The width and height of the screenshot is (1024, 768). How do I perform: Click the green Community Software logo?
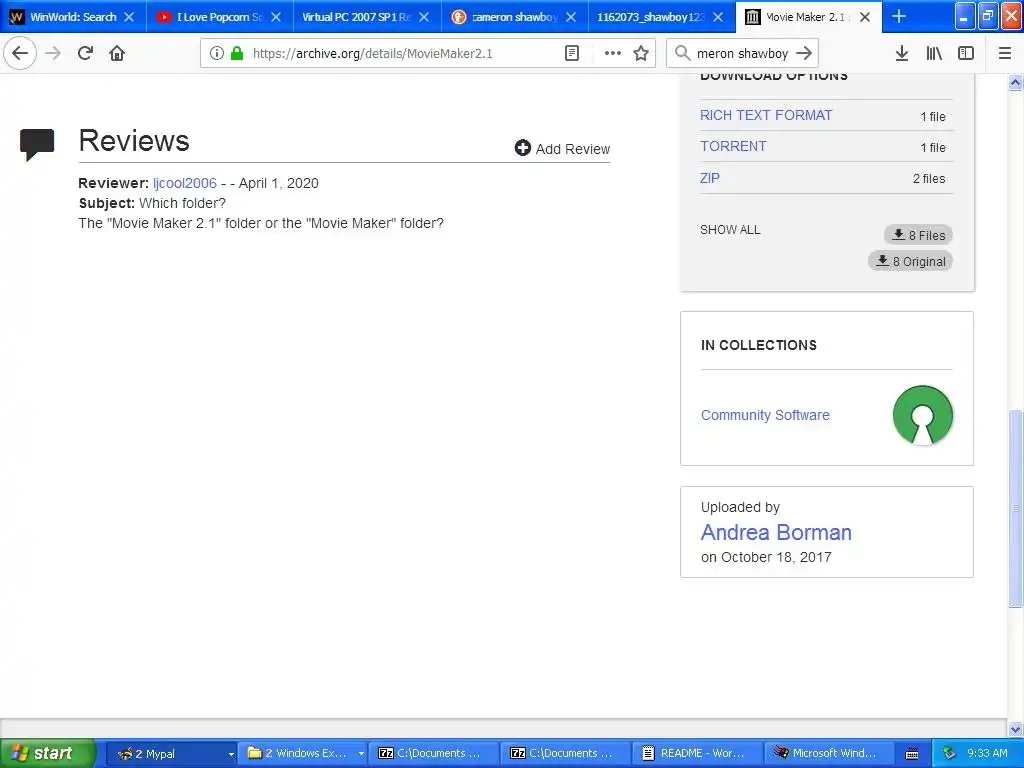pos(922,415)
